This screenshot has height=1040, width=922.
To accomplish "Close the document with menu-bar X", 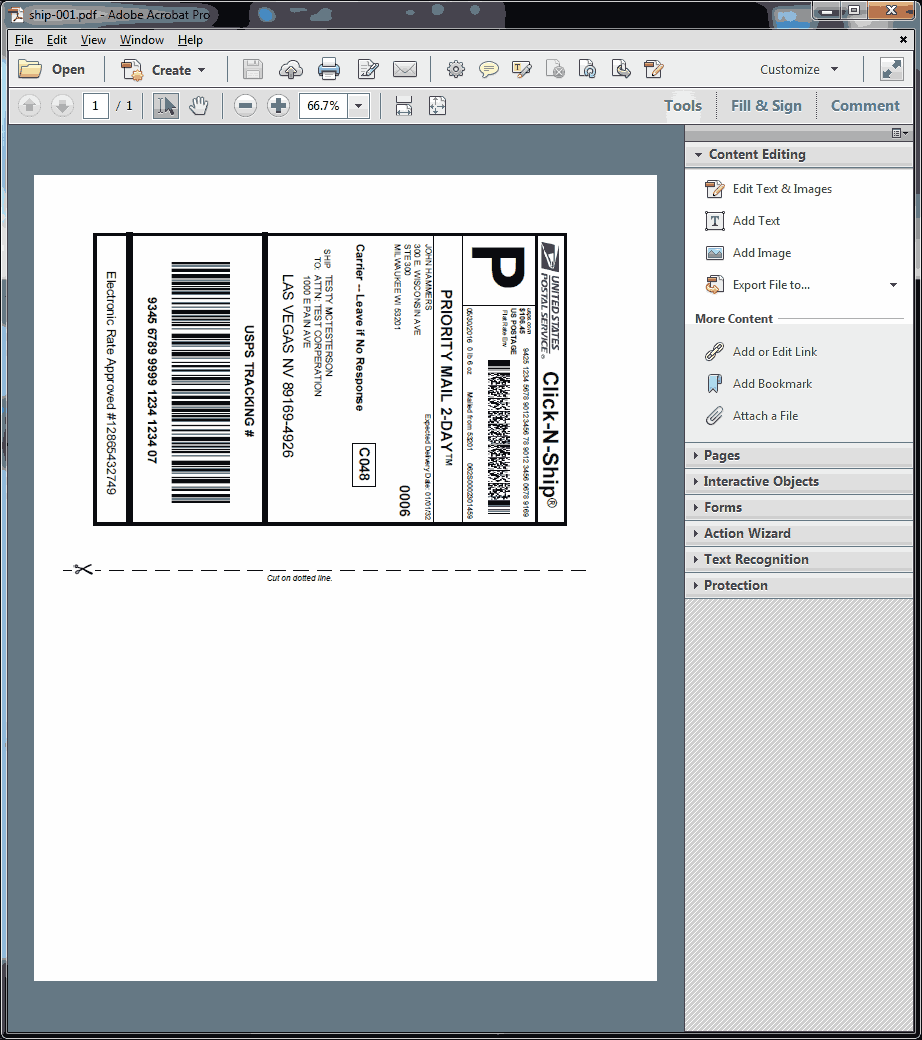I will (903, 40).
